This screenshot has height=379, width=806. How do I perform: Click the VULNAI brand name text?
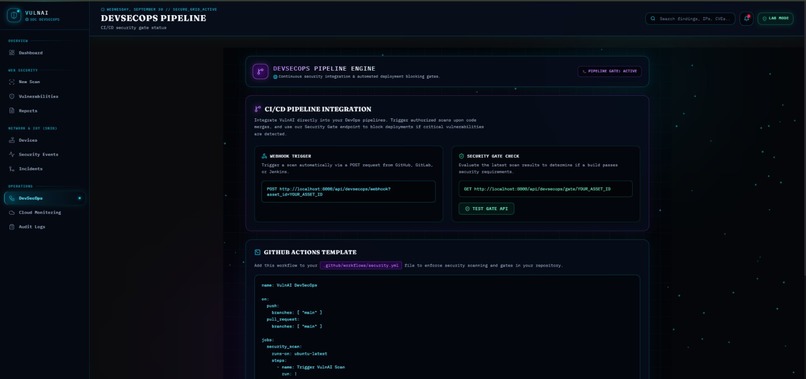click(36, 13)
